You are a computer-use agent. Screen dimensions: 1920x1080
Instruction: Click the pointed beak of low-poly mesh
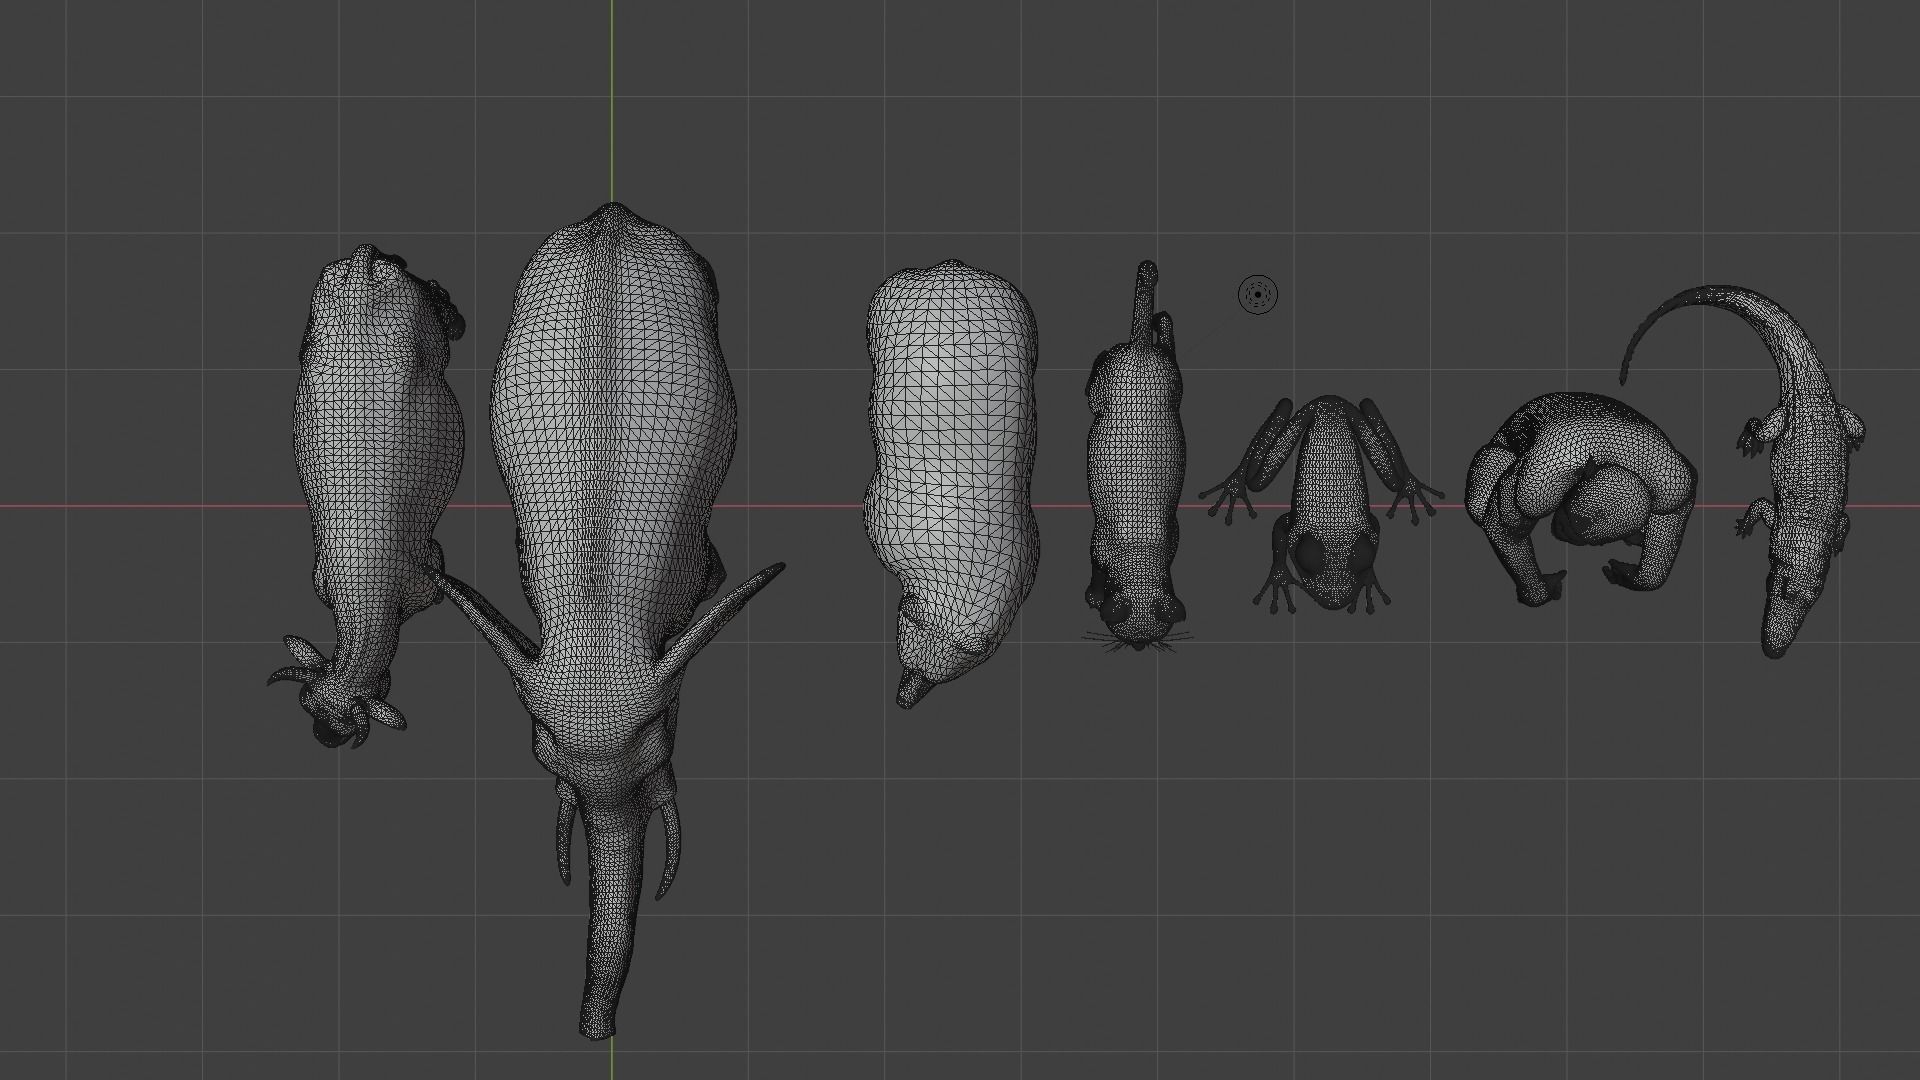910,690
